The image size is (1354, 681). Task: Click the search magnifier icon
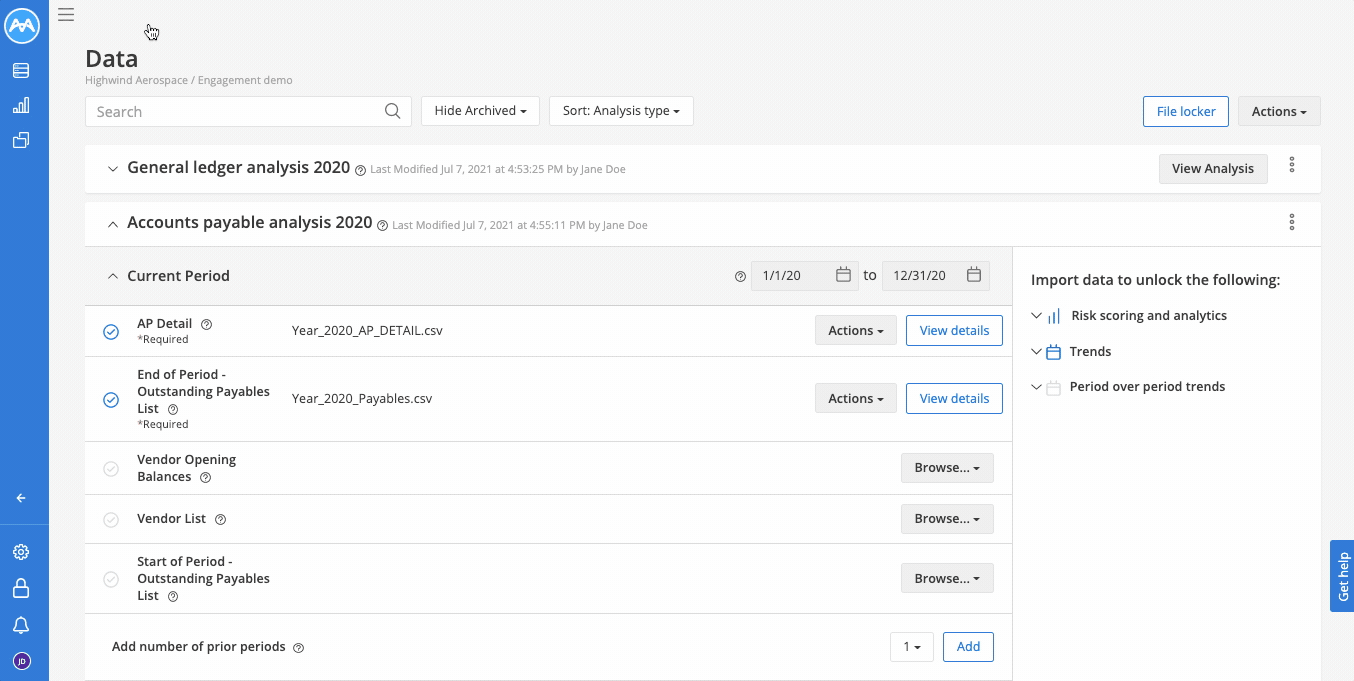point(393,111)
